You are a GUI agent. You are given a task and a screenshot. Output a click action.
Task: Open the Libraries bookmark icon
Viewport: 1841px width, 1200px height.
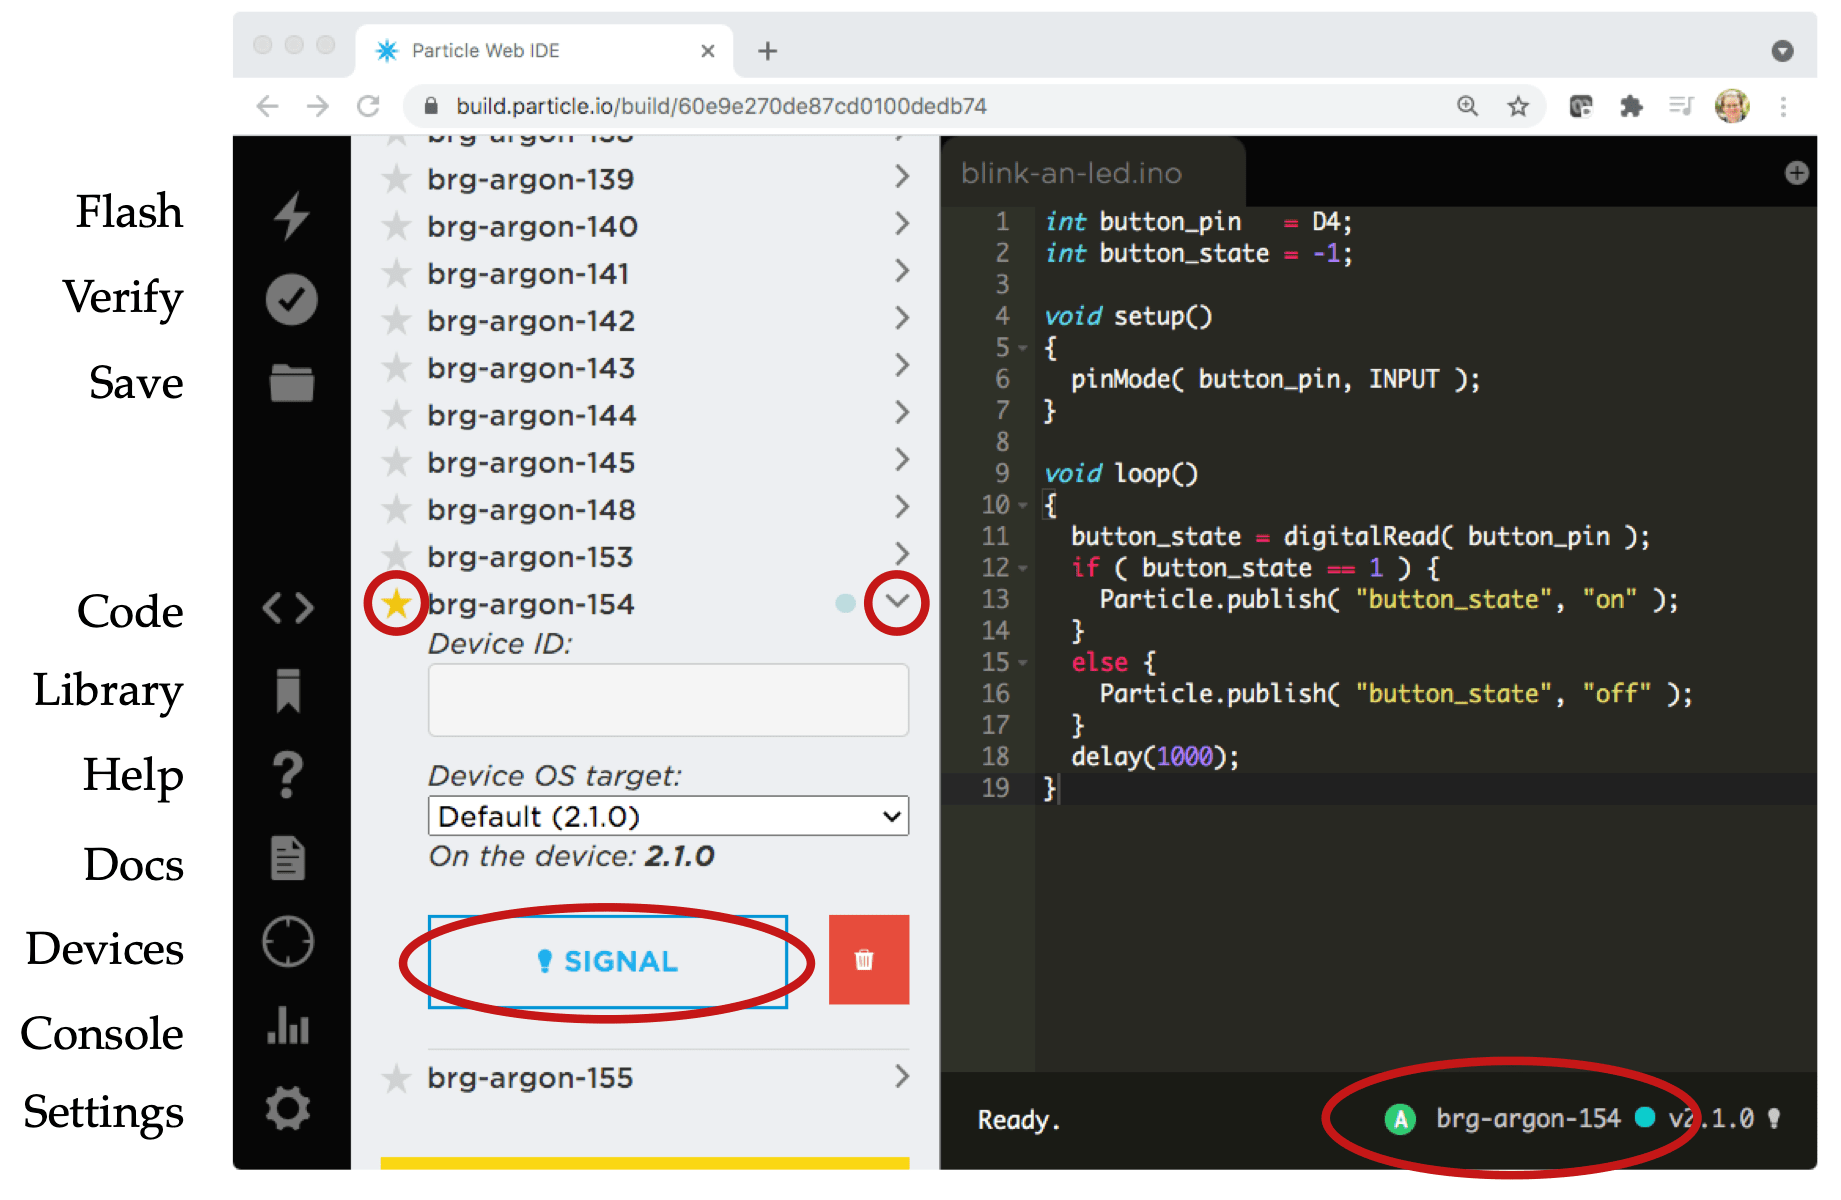(288, 690)
